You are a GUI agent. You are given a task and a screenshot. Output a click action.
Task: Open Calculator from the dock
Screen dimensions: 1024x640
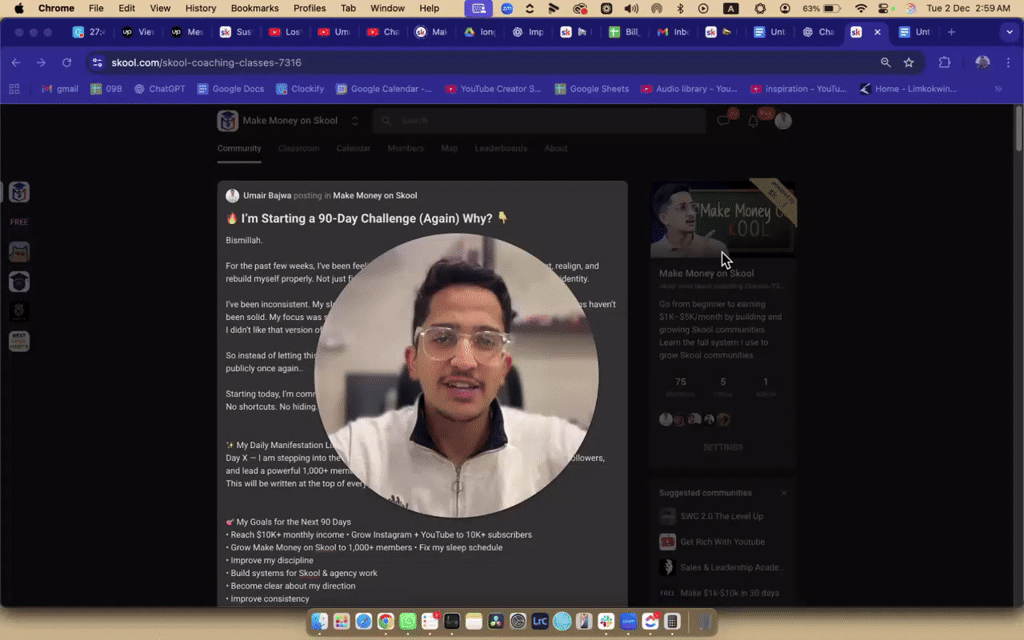tap(672, 622)
